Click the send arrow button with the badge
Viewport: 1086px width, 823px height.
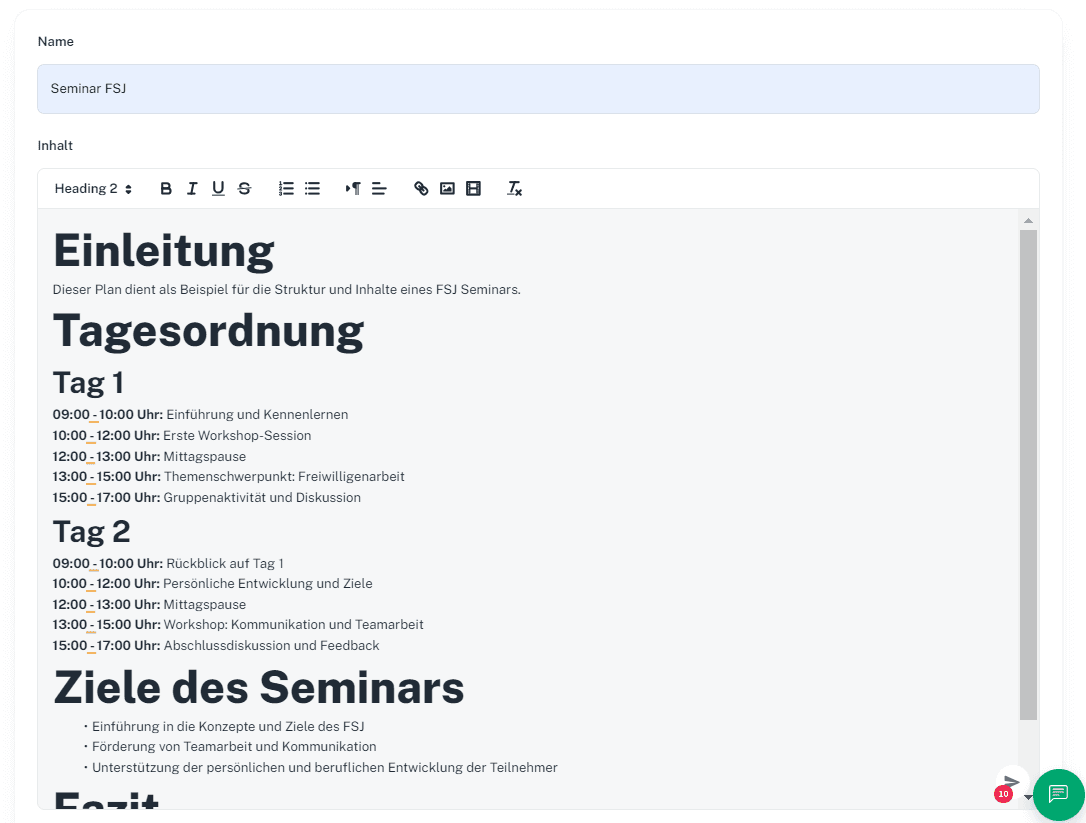(x=1012, y=783)
